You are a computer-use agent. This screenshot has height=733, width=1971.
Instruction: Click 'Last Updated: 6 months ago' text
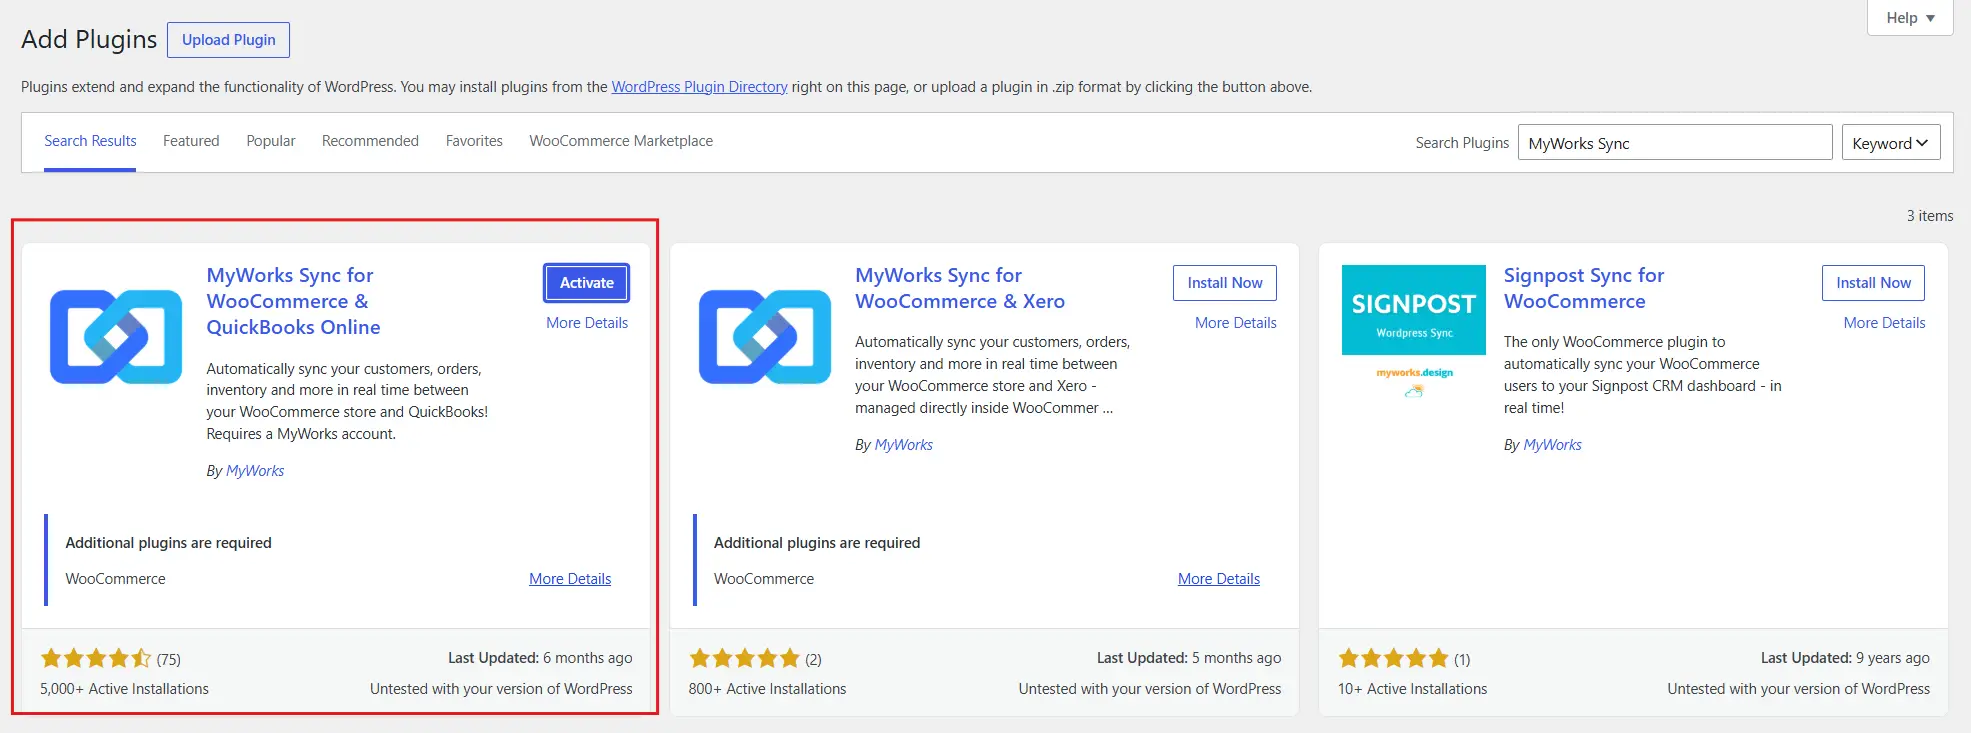click(x=540, y=658)
